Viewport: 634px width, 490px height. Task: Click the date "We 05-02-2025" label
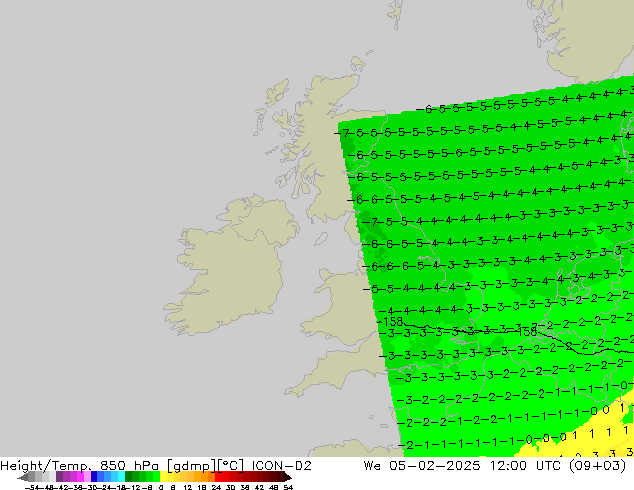[x=422, y=466]
